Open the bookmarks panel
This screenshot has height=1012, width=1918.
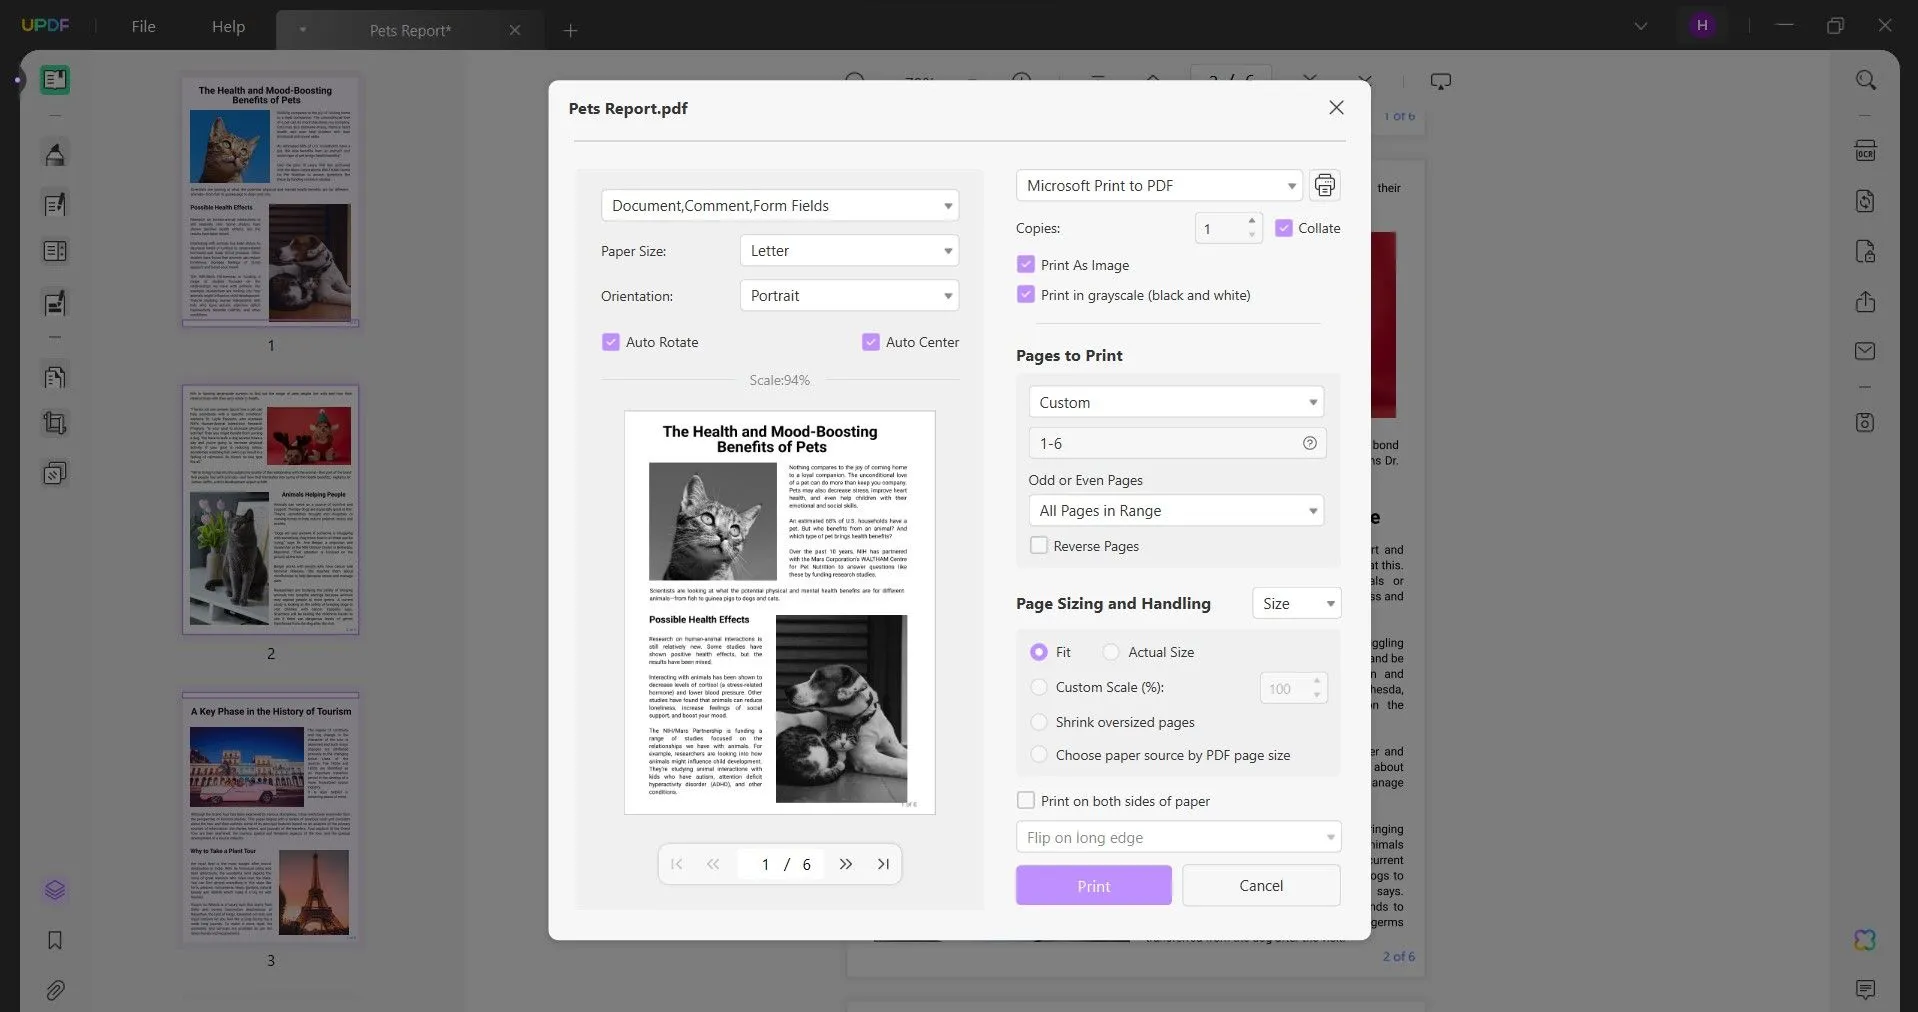(x=54, y=941)
